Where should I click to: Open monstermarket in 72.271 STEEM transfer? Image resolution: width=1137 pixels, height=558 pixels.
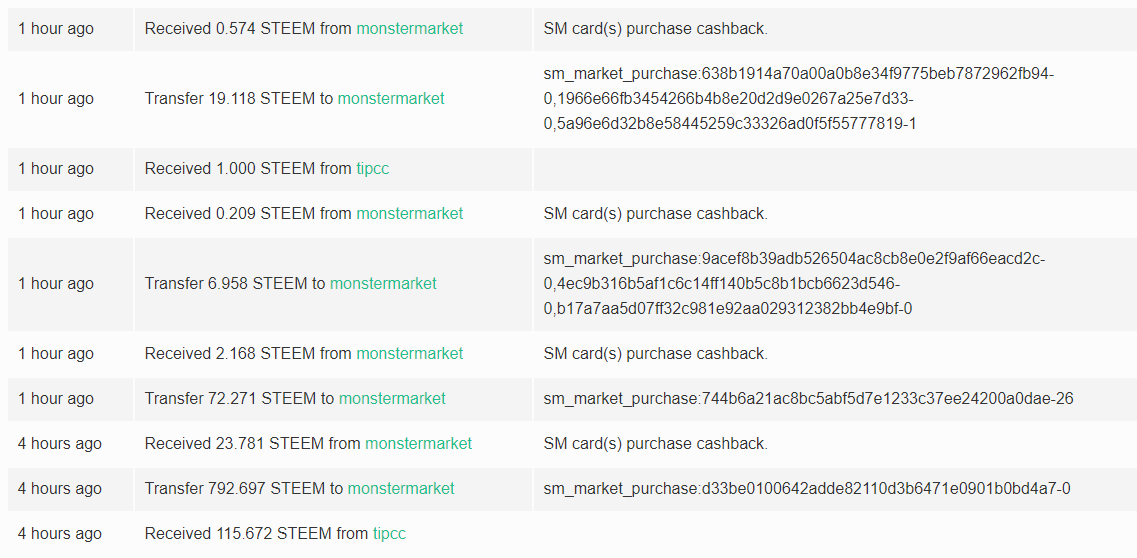click(392, 399)
